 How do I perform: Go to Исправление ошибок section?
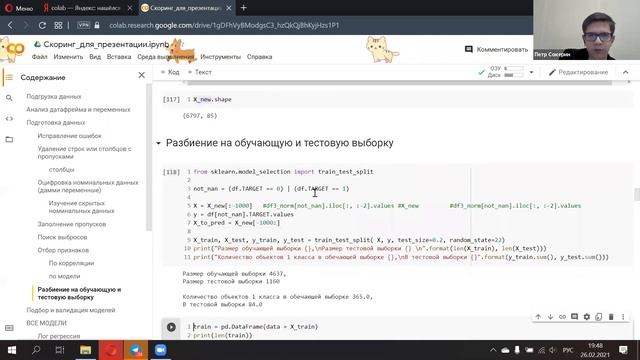tap(69, 136)
